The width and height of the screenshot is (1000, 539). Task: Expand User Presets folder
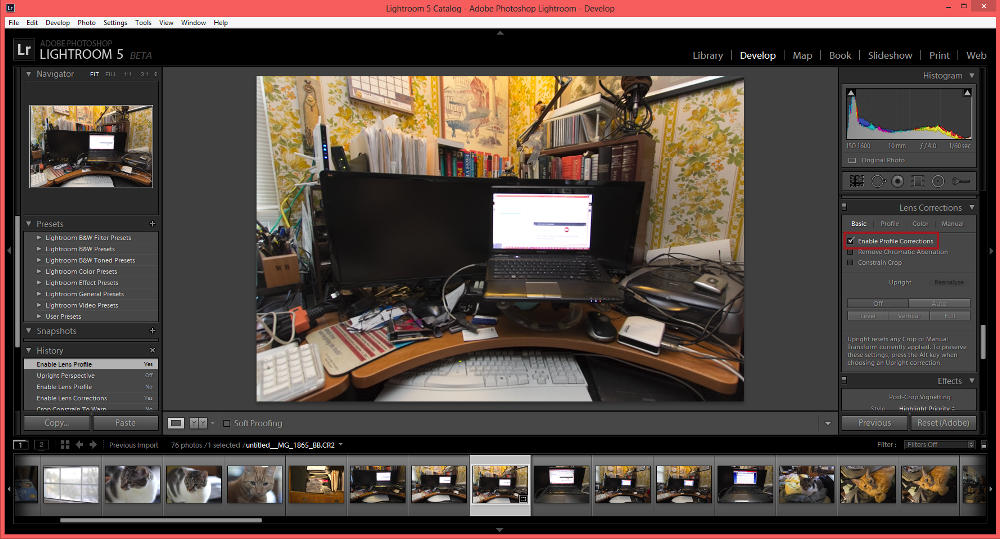(x=39, y=316)
